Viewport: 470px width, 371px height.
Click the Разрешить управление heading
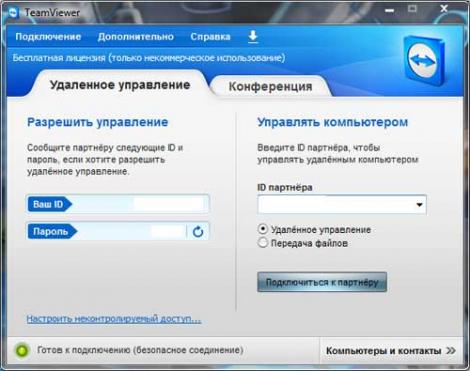[x=97, y=122]
